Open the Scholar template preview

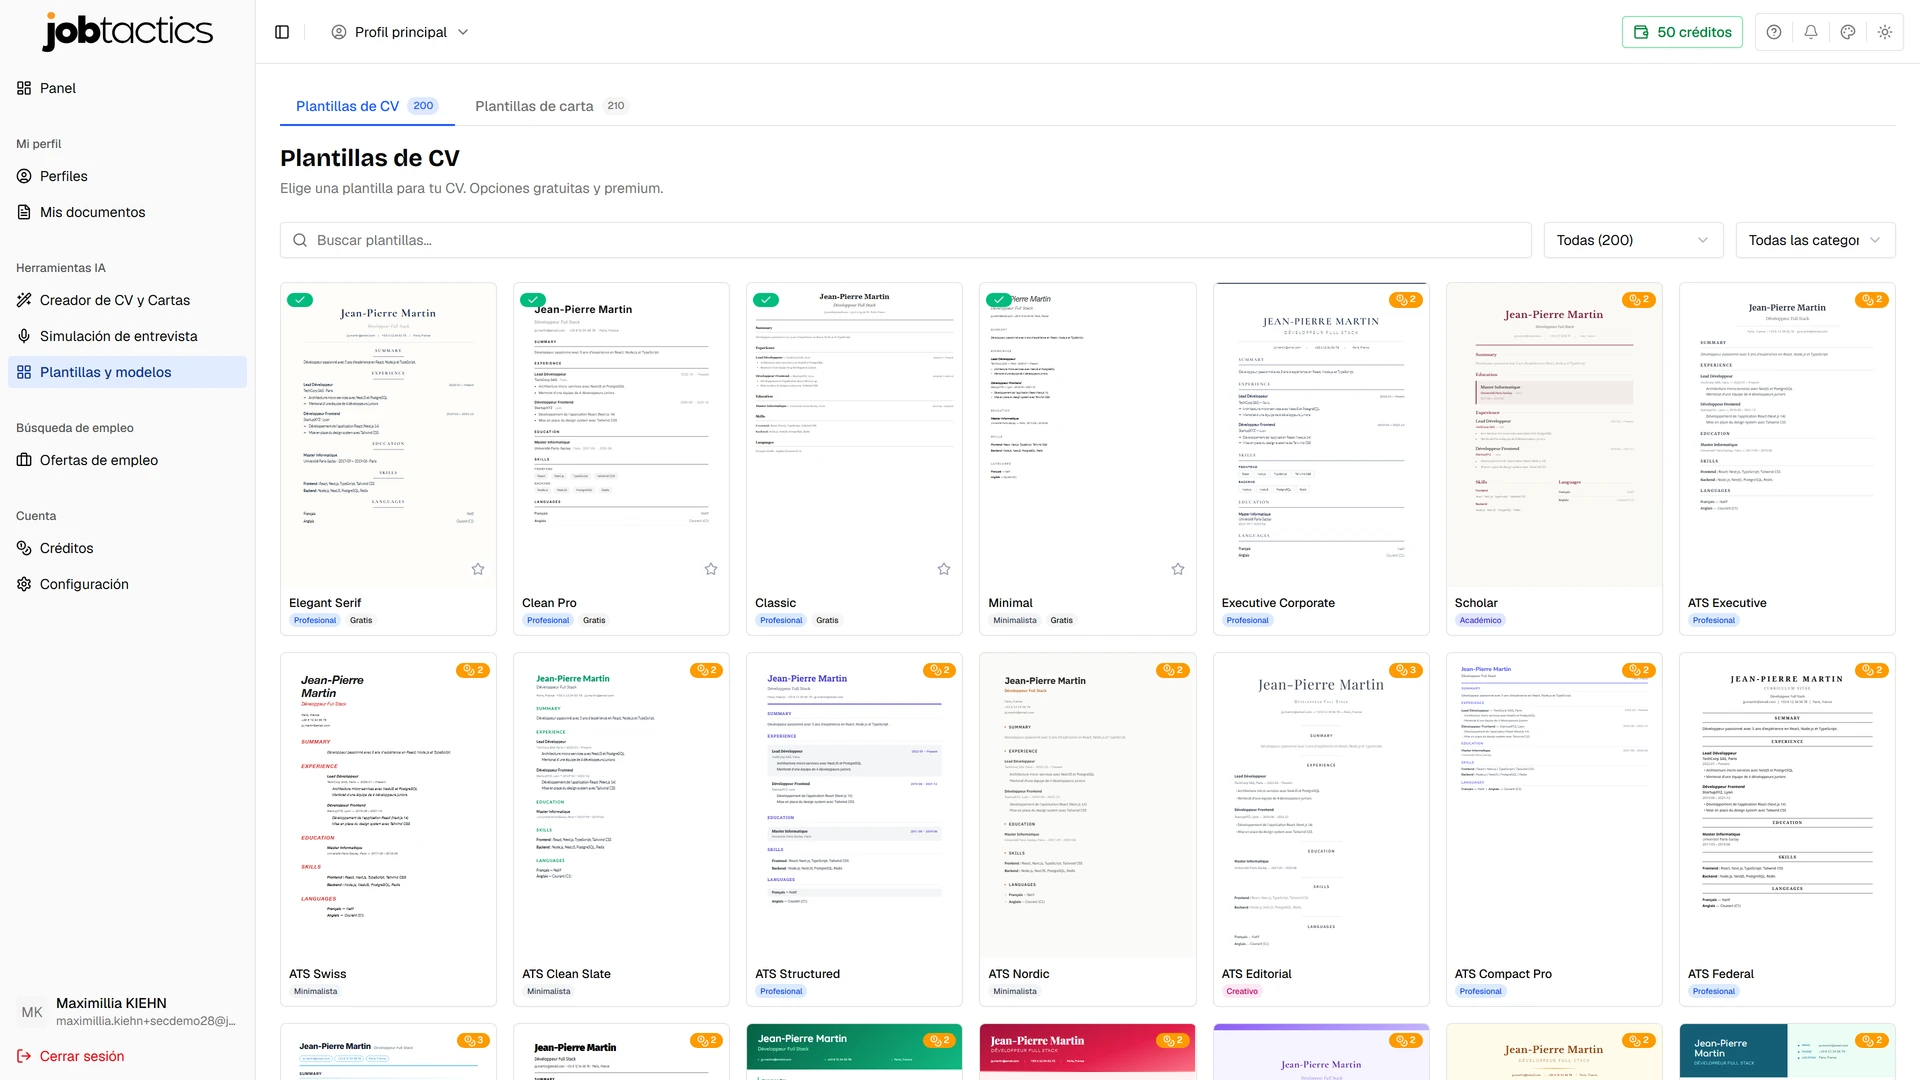(1554, 435)
